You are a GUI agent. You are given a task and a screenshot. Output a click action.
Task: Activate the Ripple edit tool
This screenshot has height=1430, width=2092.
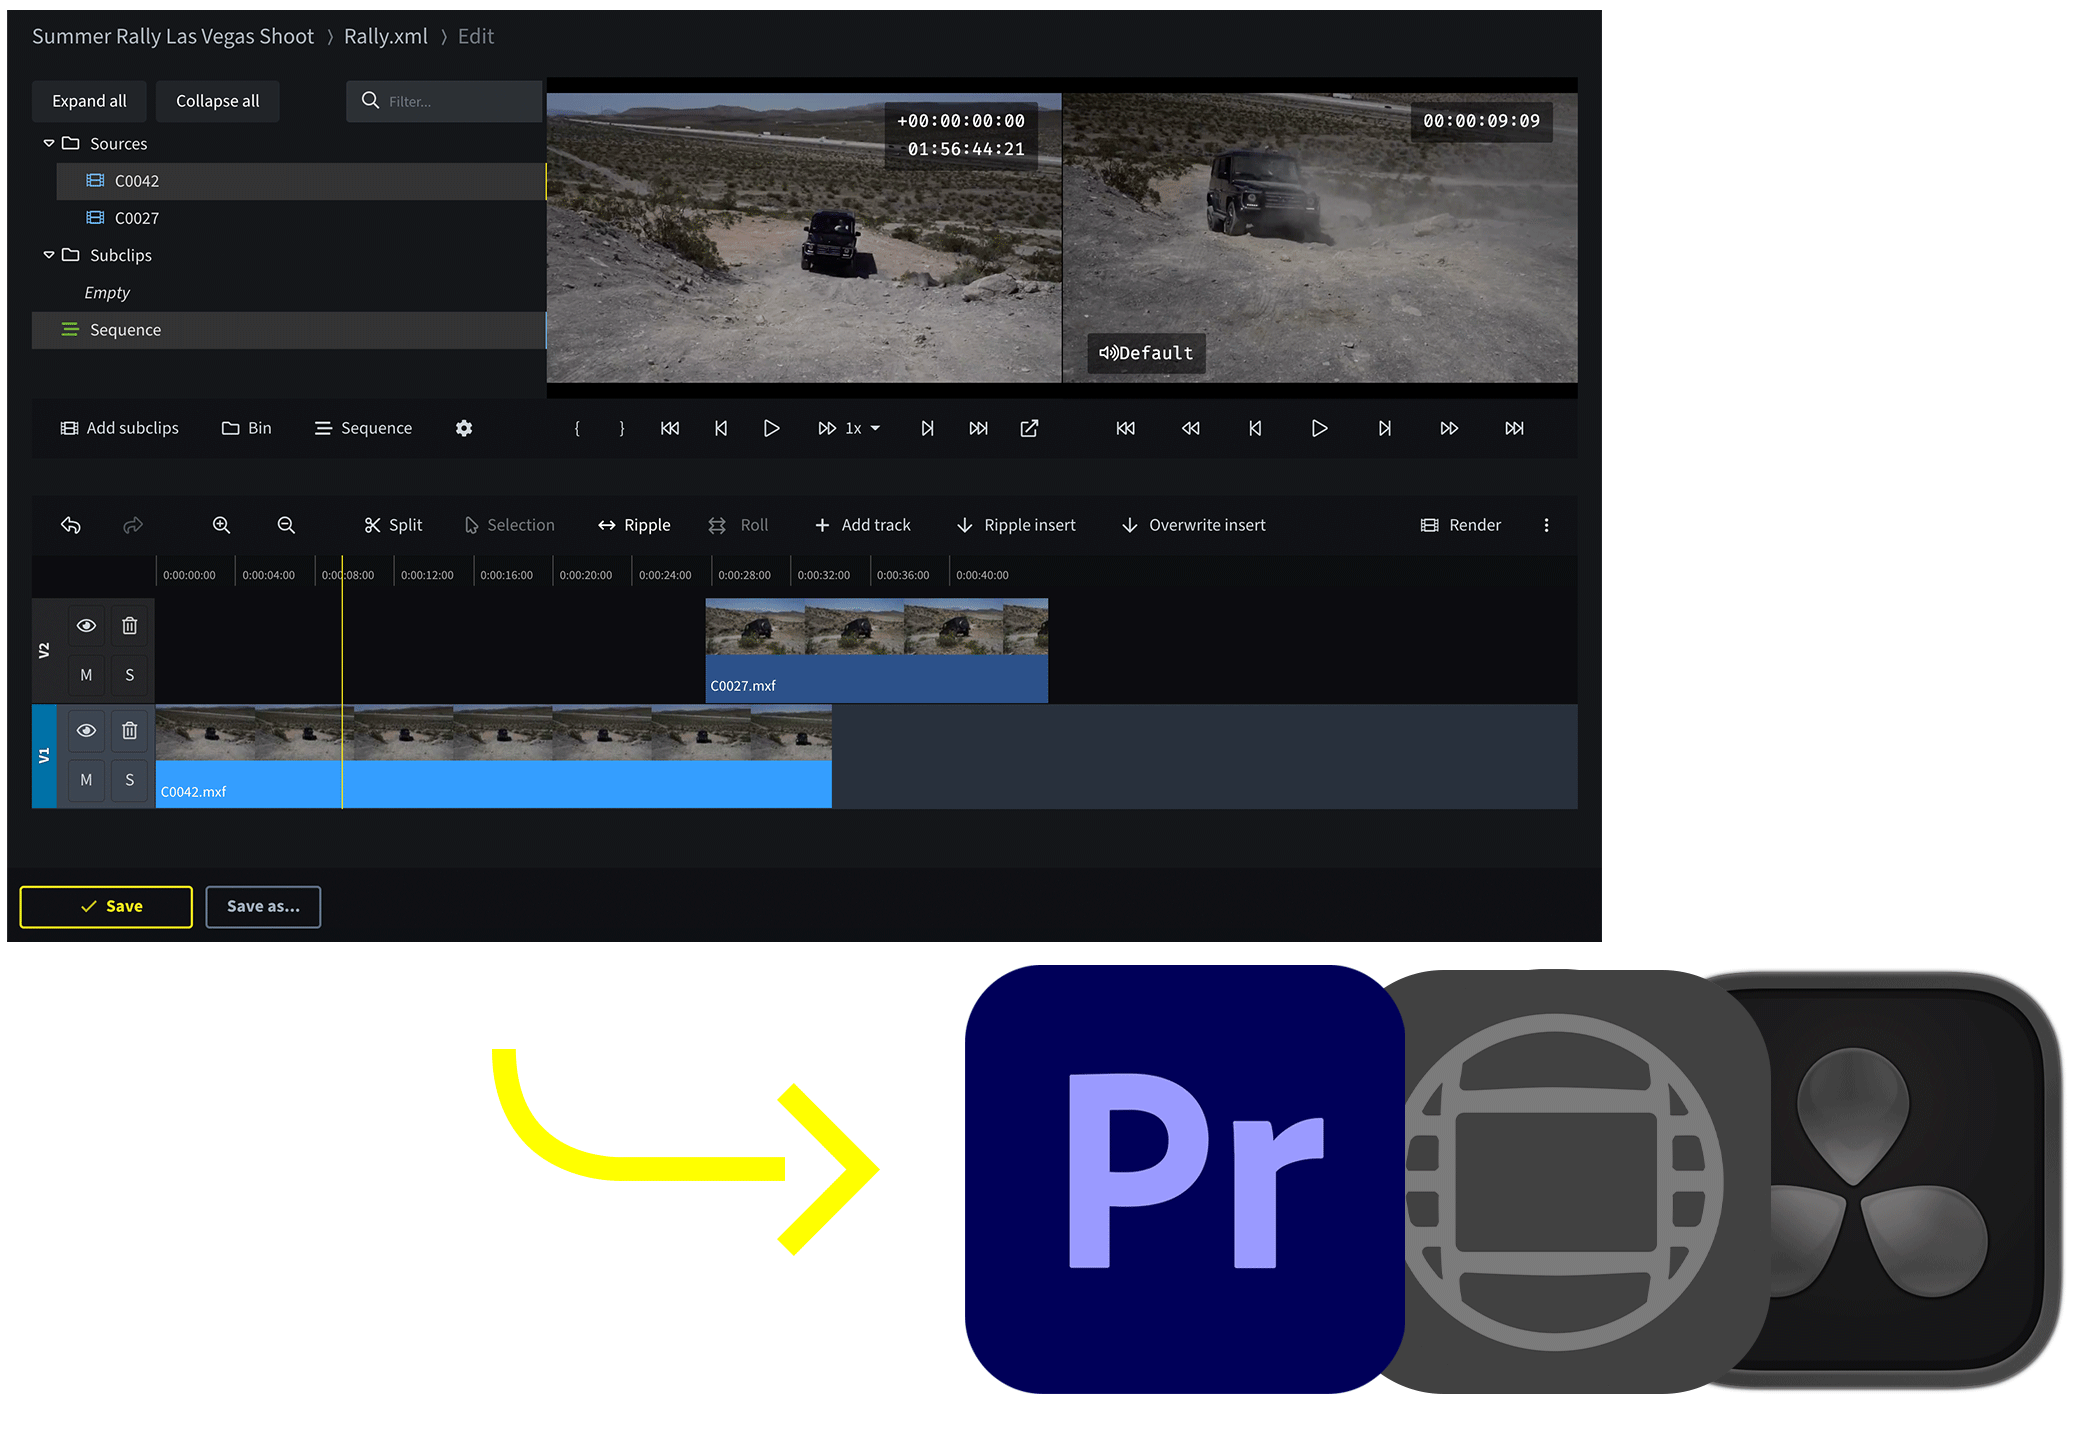634,524
